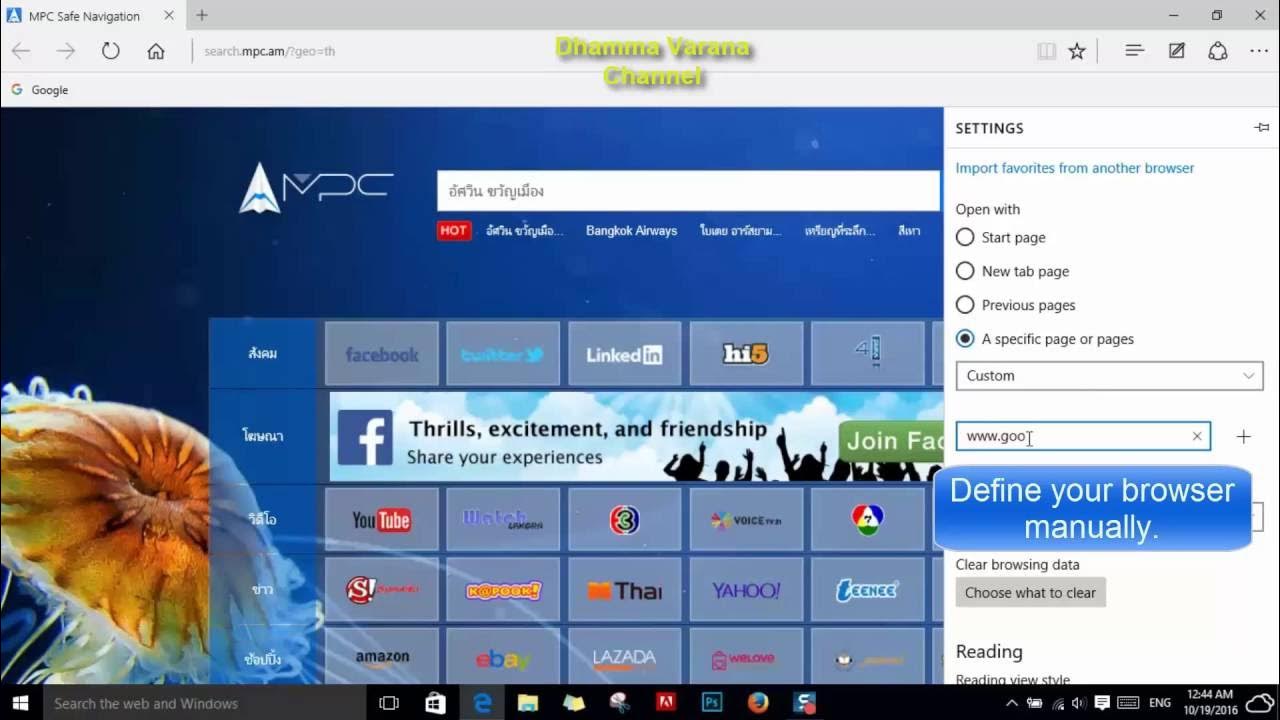Click the Facebook banner advertisement
The width and height of the screenshot is (1280, 720).
636,437
